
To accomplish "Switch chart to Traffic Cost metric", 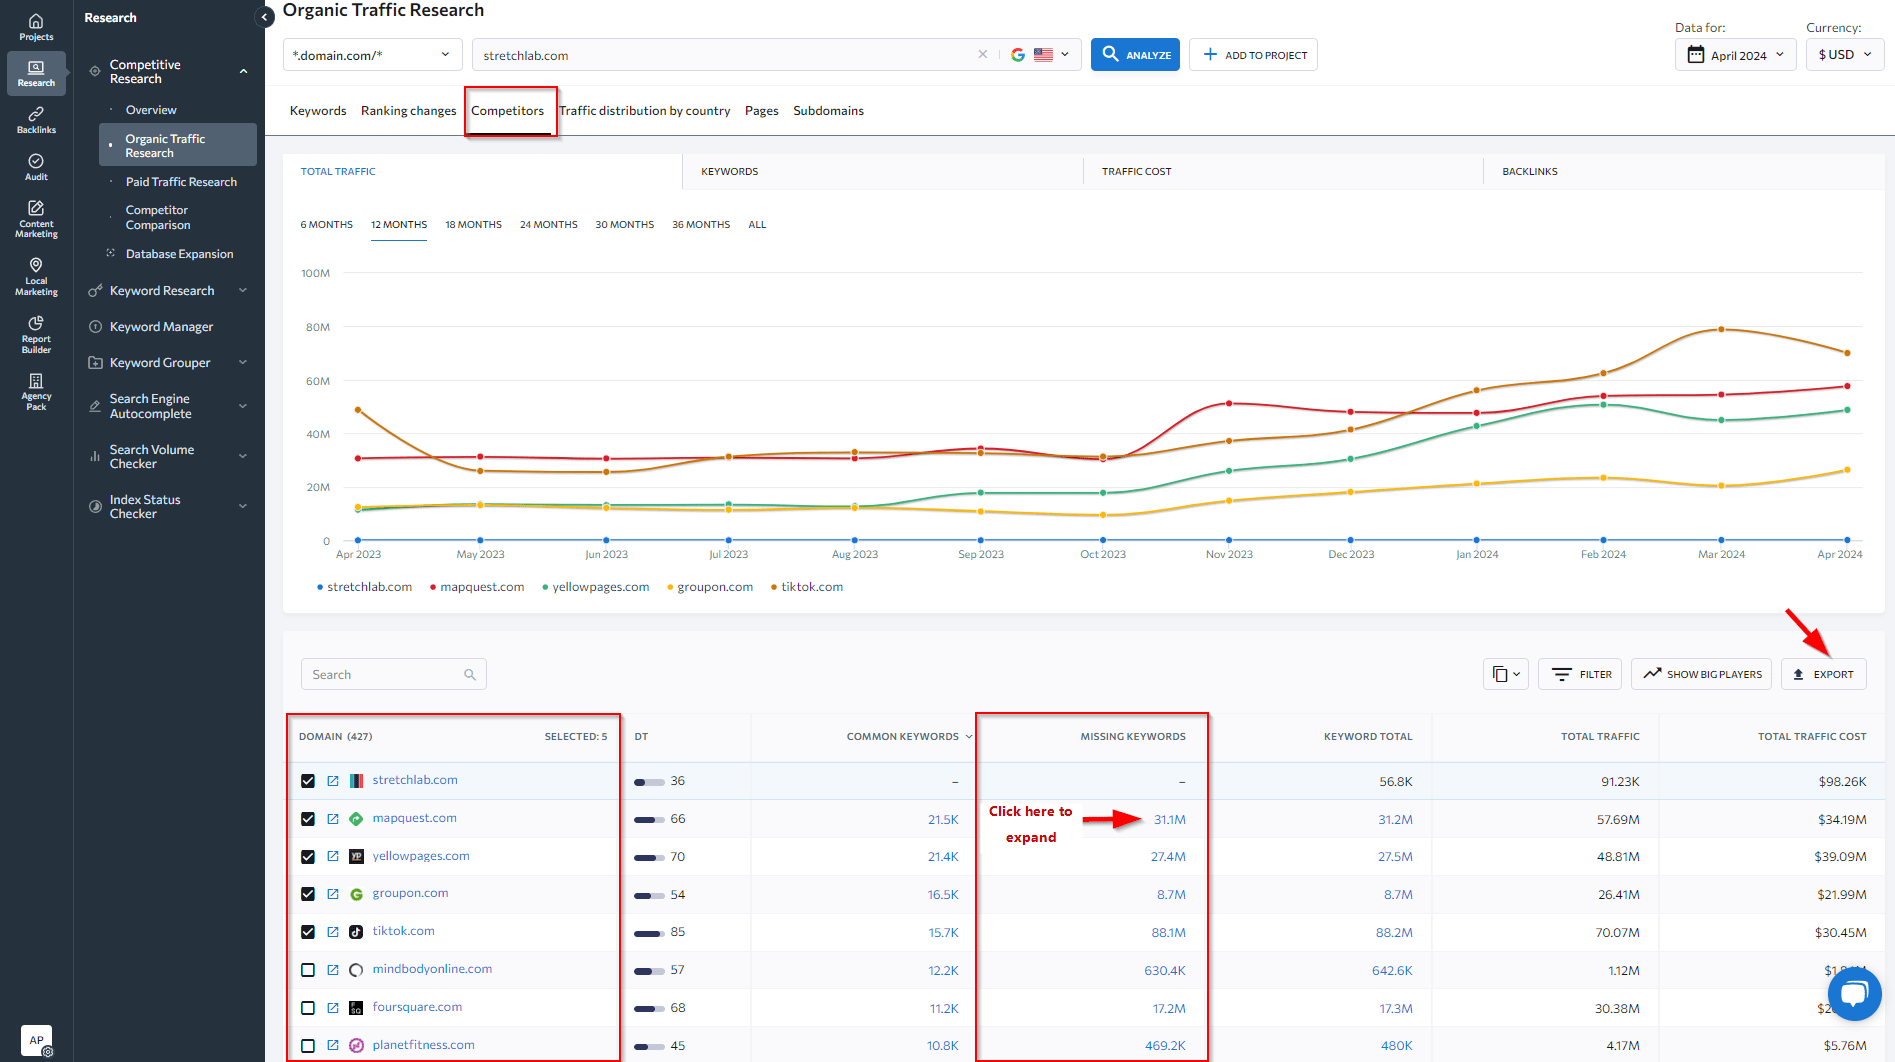I will pos(1136,172).
